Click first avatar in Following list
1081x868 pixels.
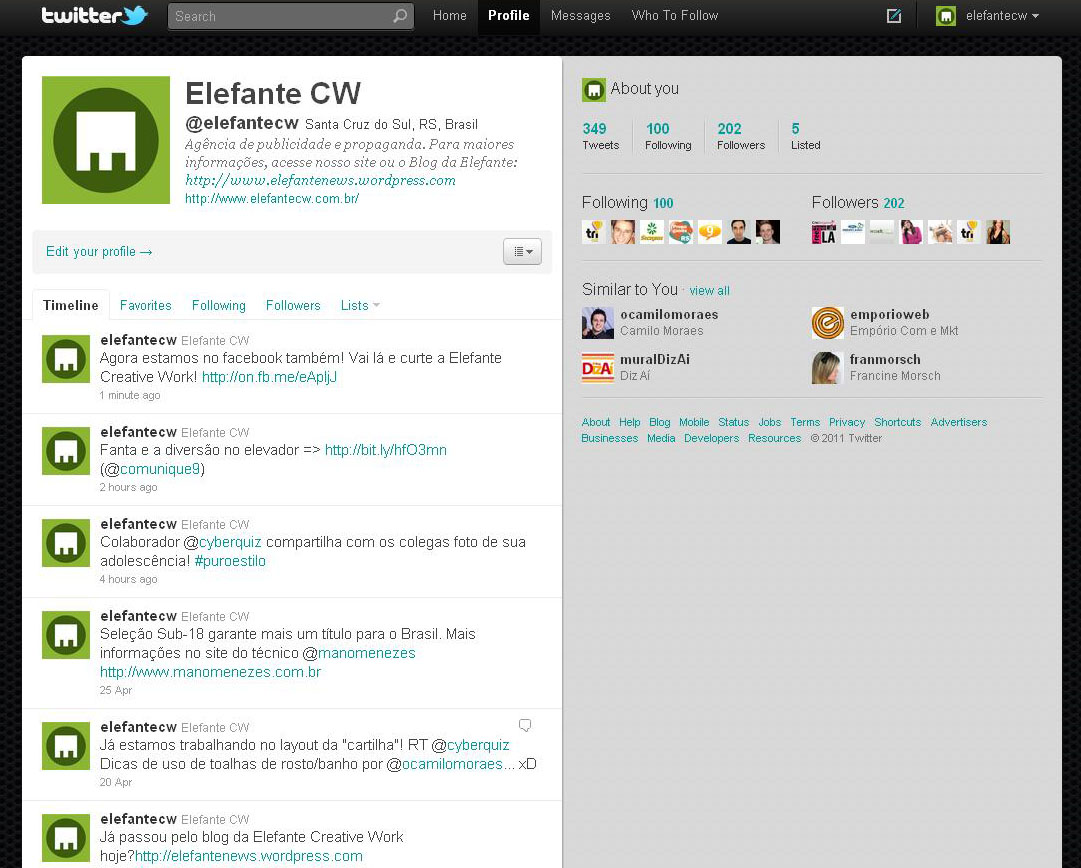594,232
